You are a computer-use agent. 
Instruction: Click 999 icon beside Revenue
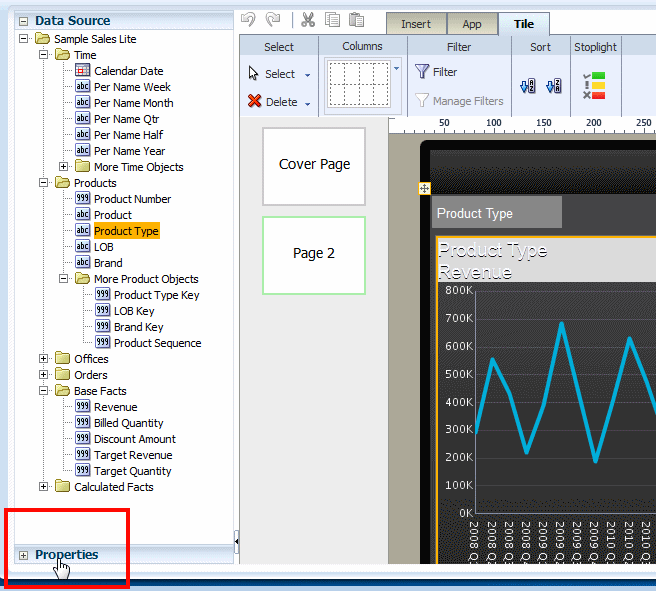(82, 406)
